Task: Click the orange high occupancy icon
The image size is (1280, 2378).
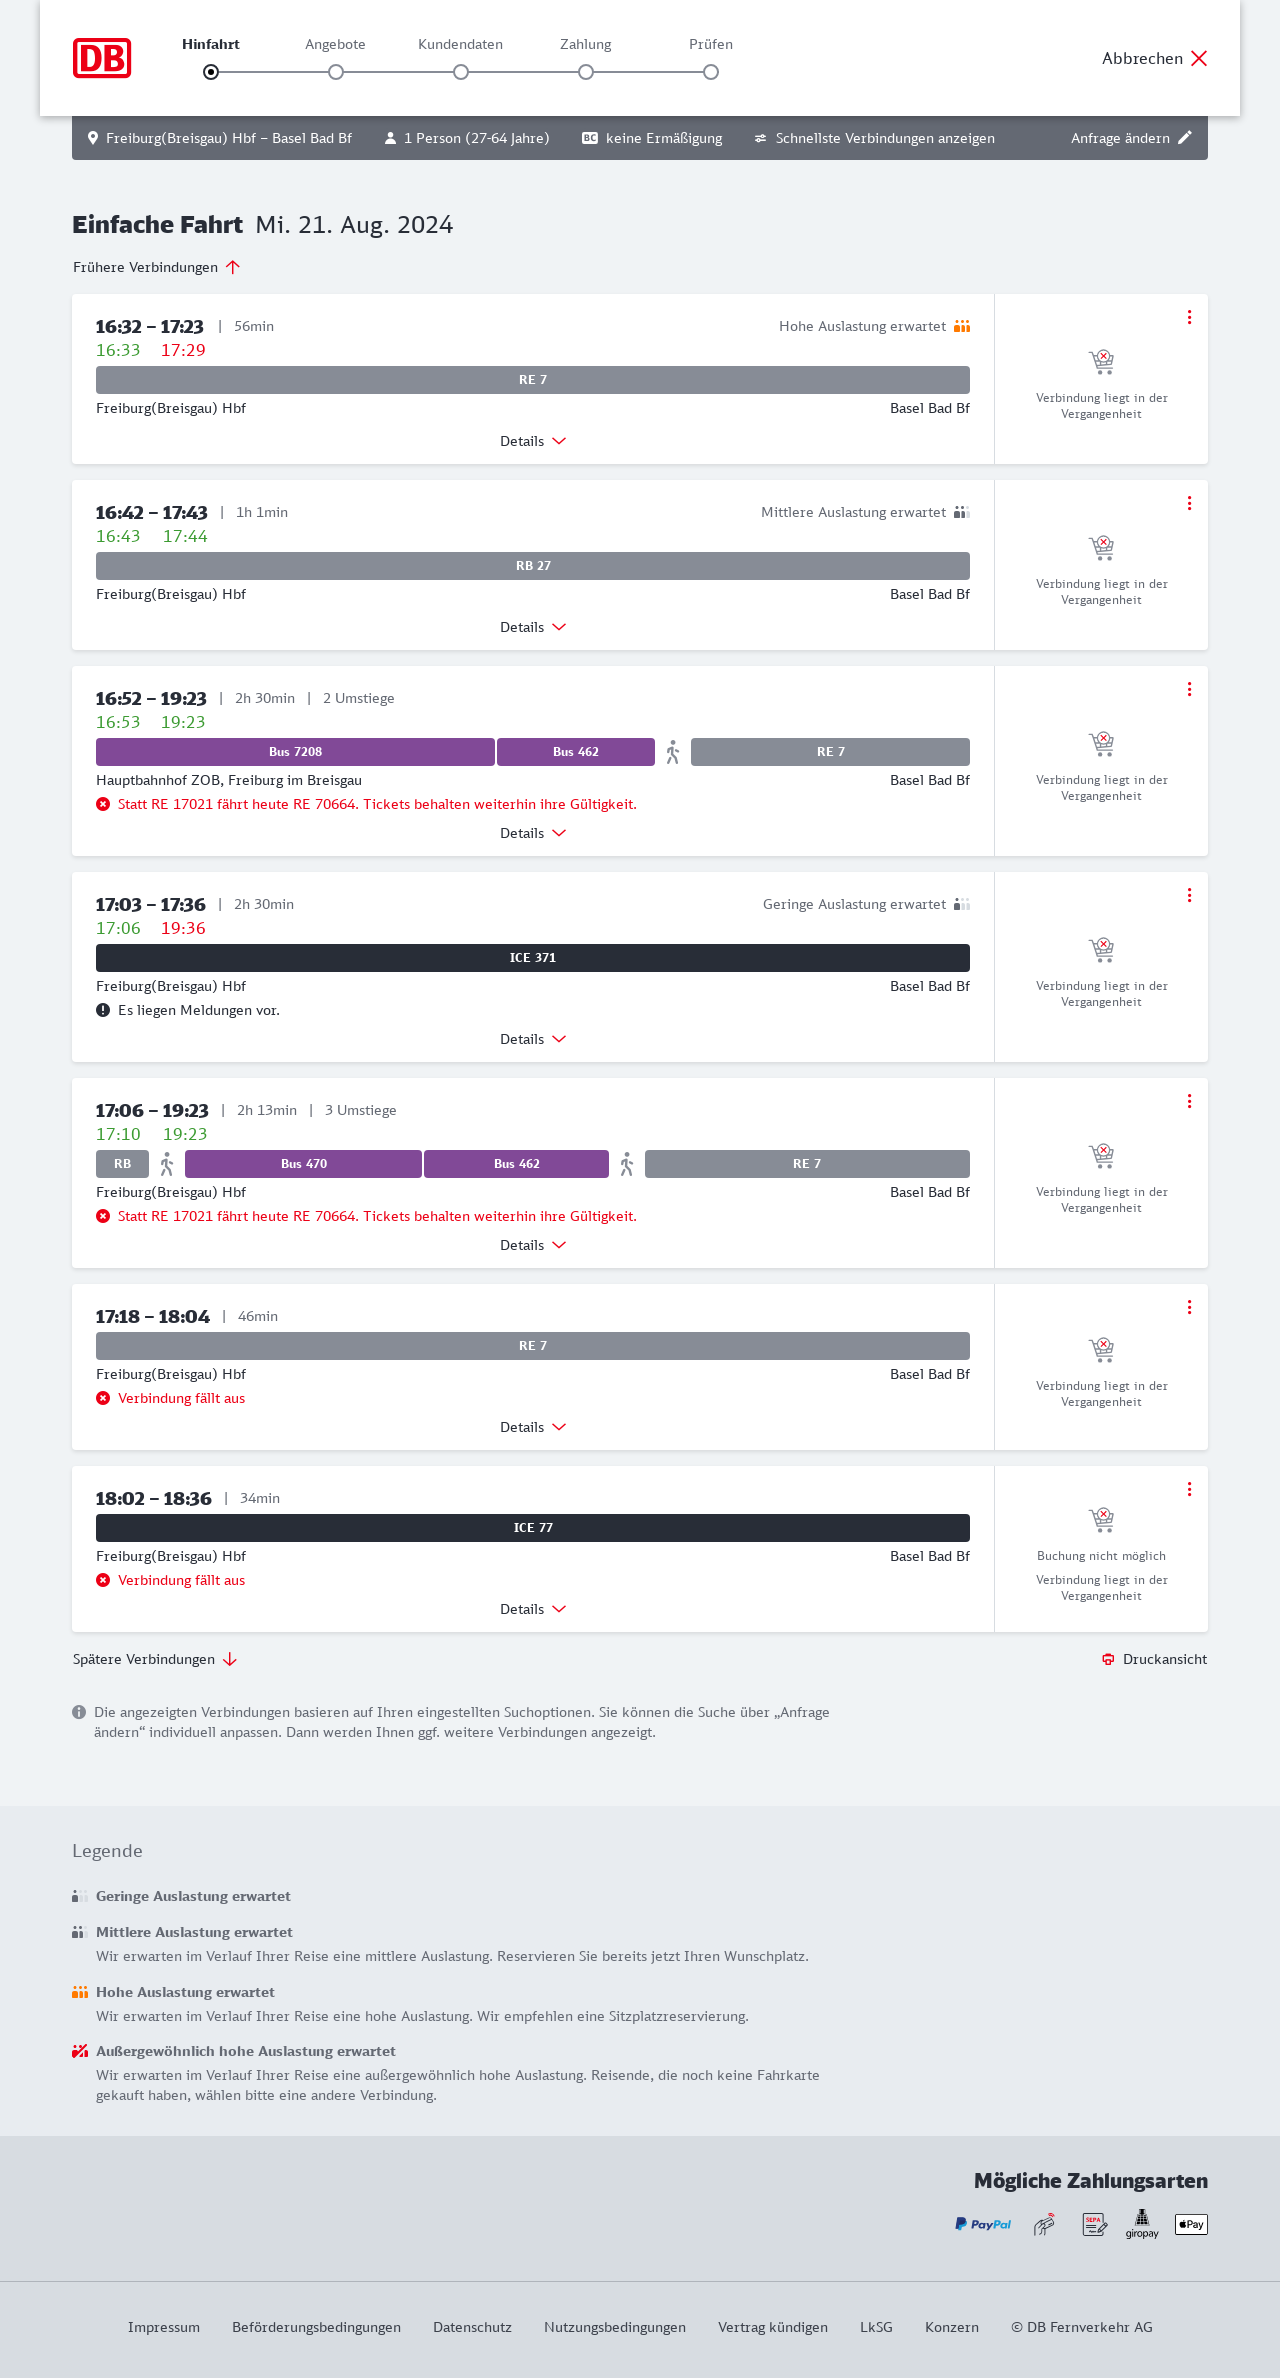Action: tap(962, 326)
